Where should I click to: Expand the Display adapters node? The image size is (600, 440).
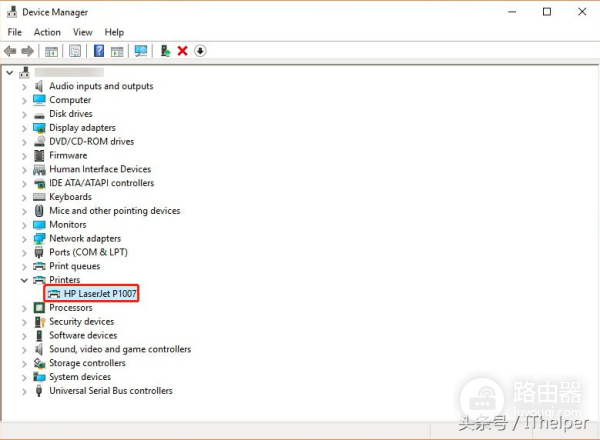(x=25, y=128)
